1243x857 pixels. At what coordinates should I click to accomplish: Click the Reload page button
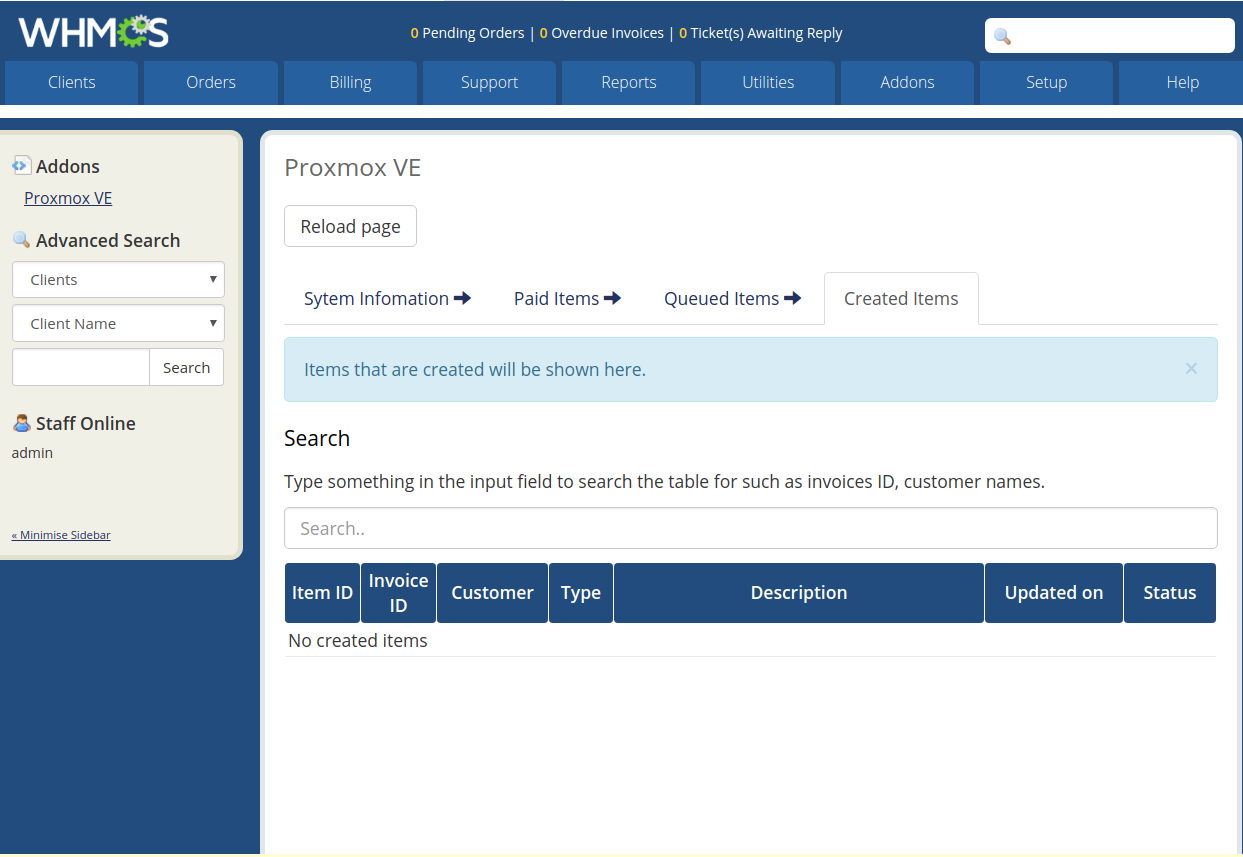tap(350, 226)
